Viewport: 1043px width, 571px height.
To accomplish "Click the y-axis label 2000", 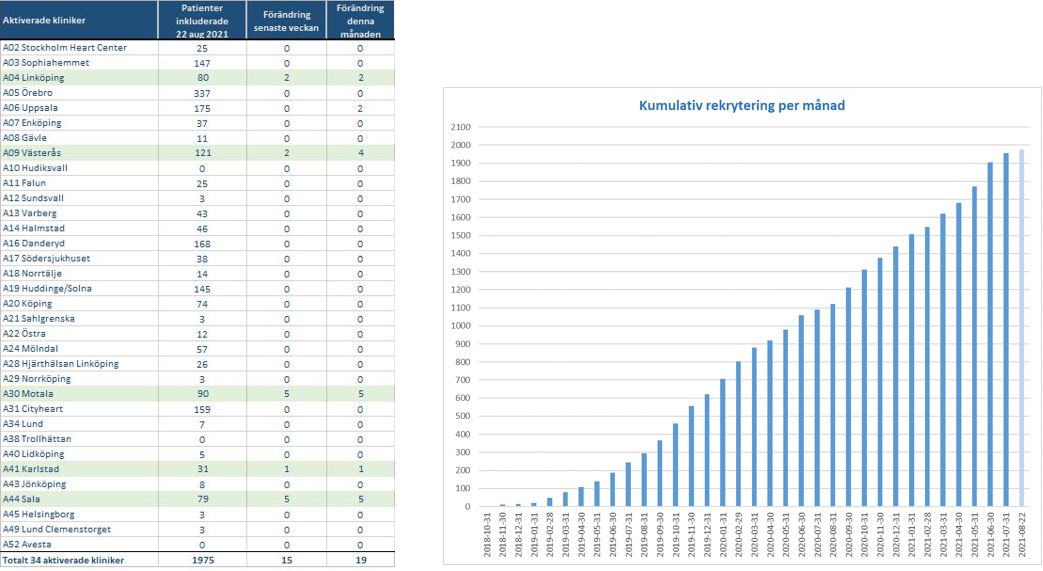I will click(461, 145).
